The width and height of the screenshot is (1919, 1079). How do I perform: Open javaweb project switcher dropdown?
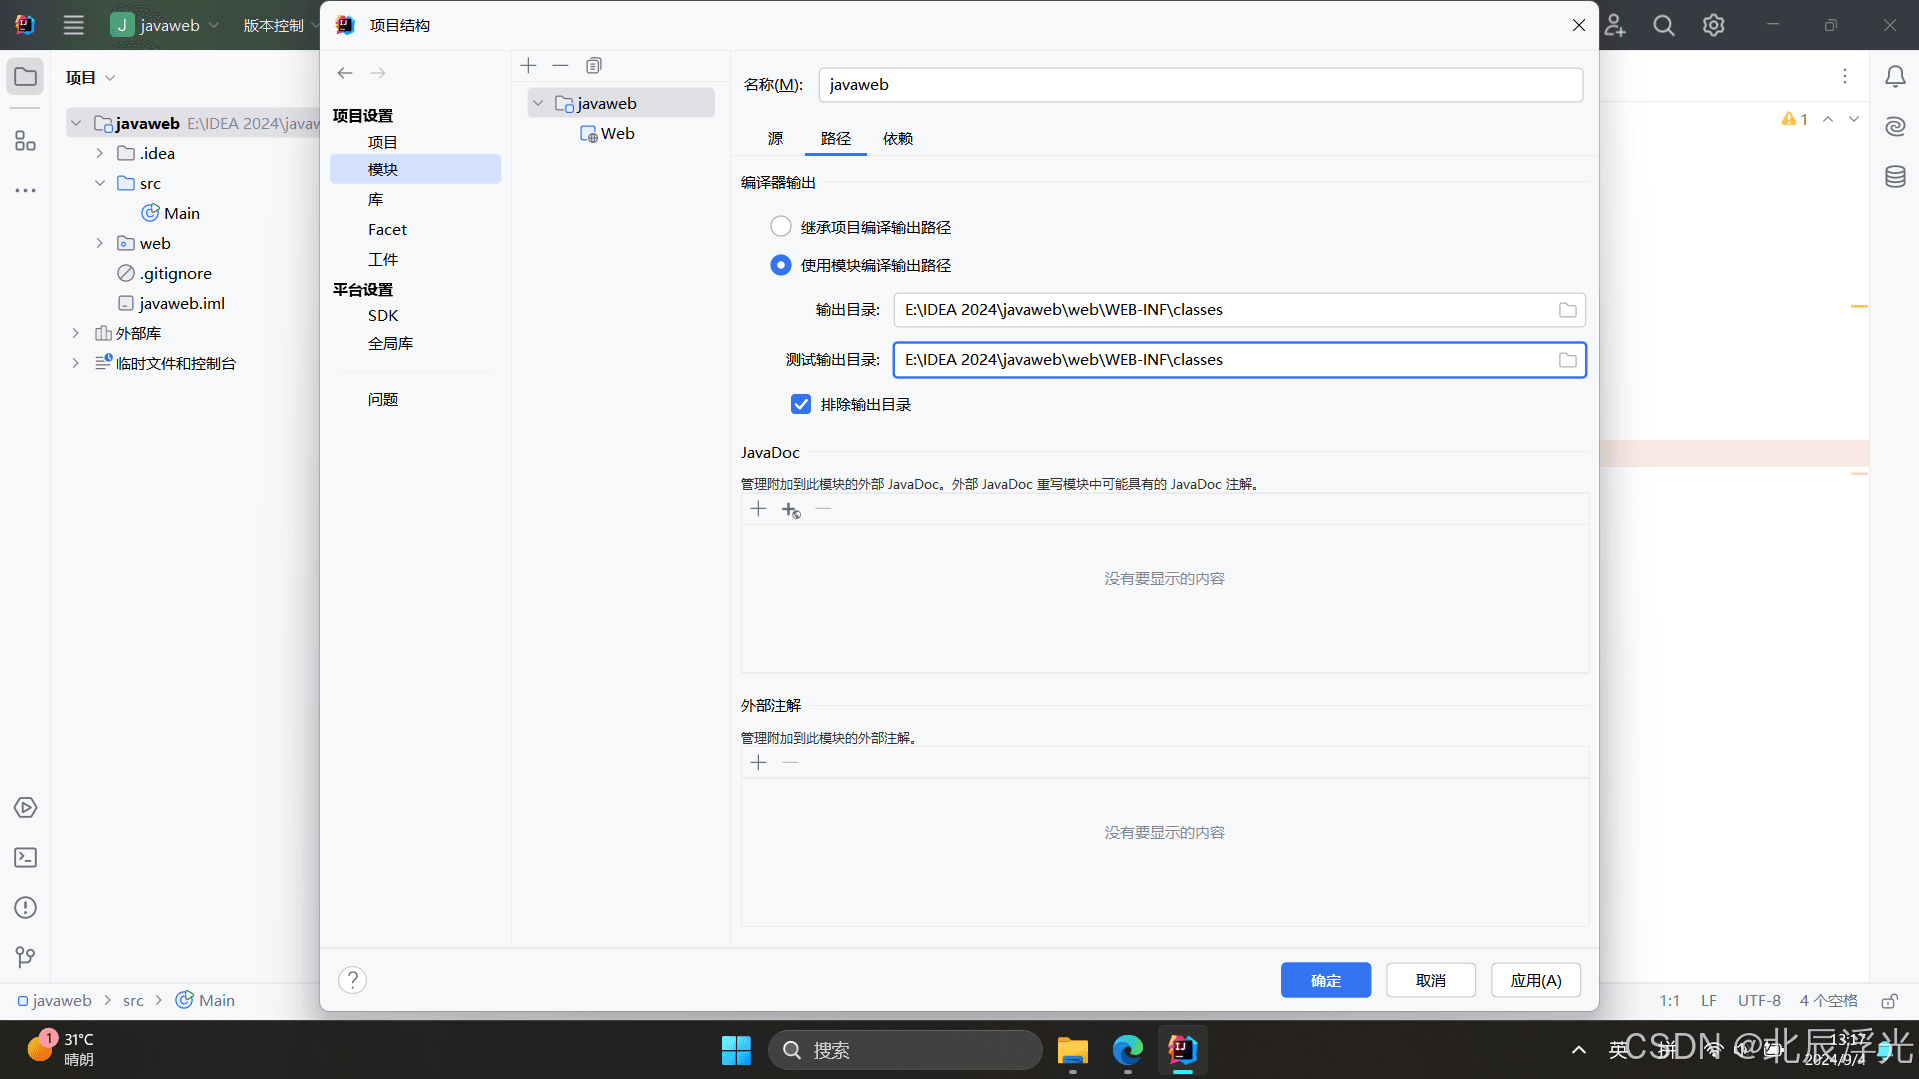[x=165, y=25]
